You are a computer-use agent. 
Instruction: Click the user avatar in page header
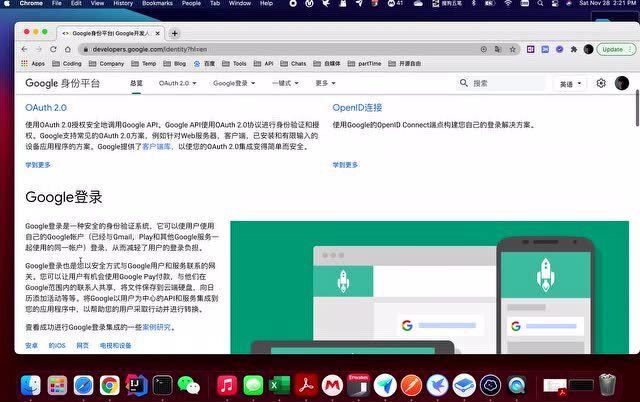[x=622, y=84]
